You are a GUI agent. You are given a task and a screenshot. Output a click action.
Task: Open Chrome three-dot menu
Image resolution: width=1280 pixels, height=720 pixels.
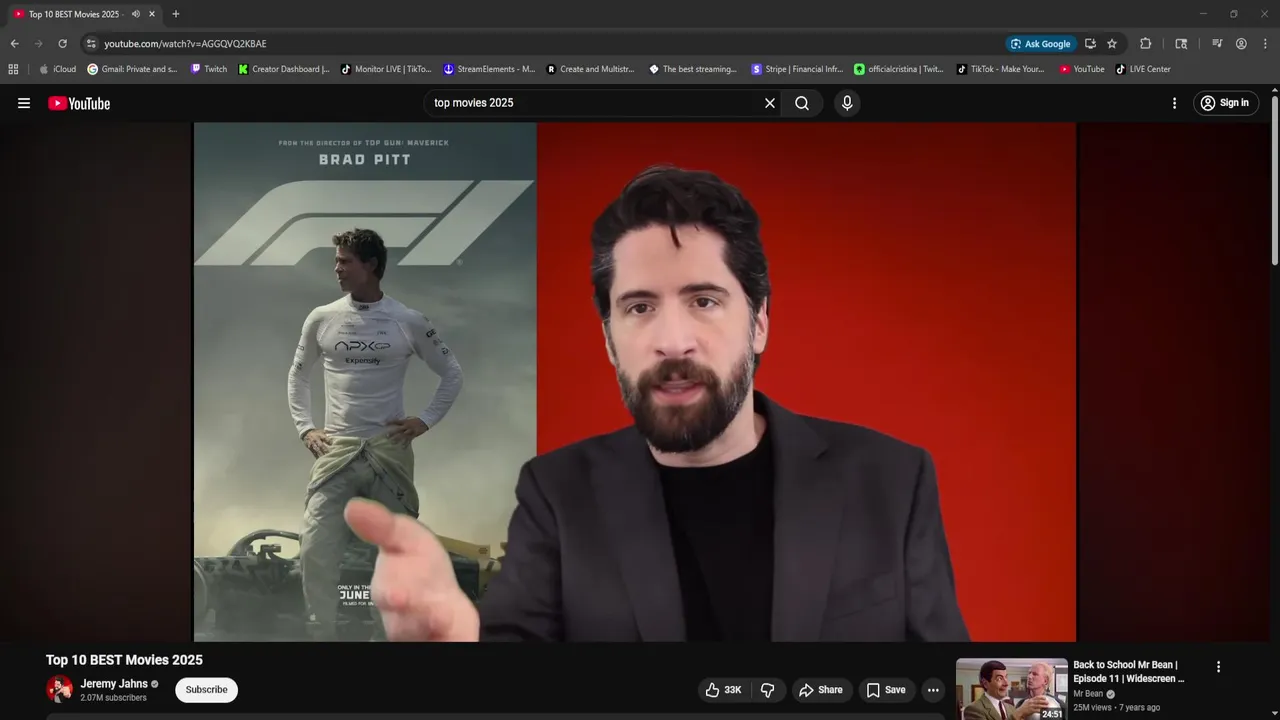click(1265, 44)
